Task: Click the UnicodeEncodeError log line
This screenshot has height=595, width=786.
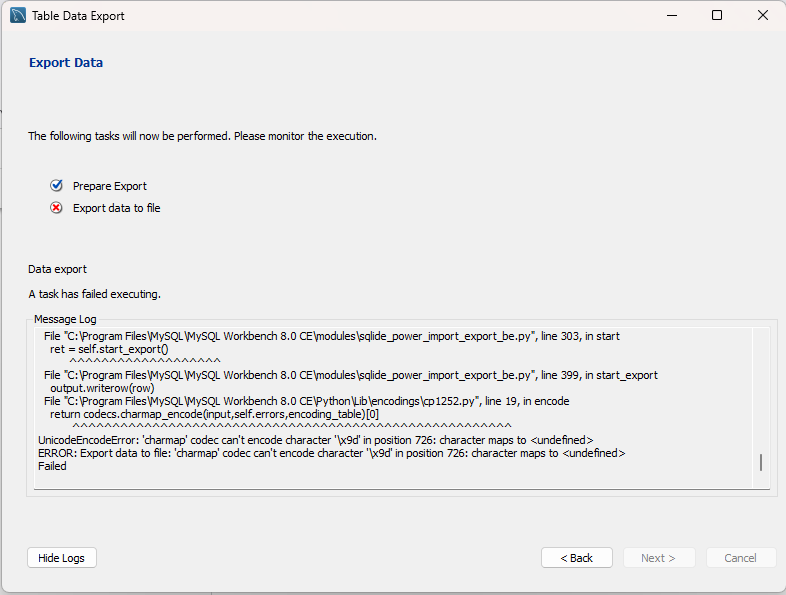Action: tap(316, 440)
